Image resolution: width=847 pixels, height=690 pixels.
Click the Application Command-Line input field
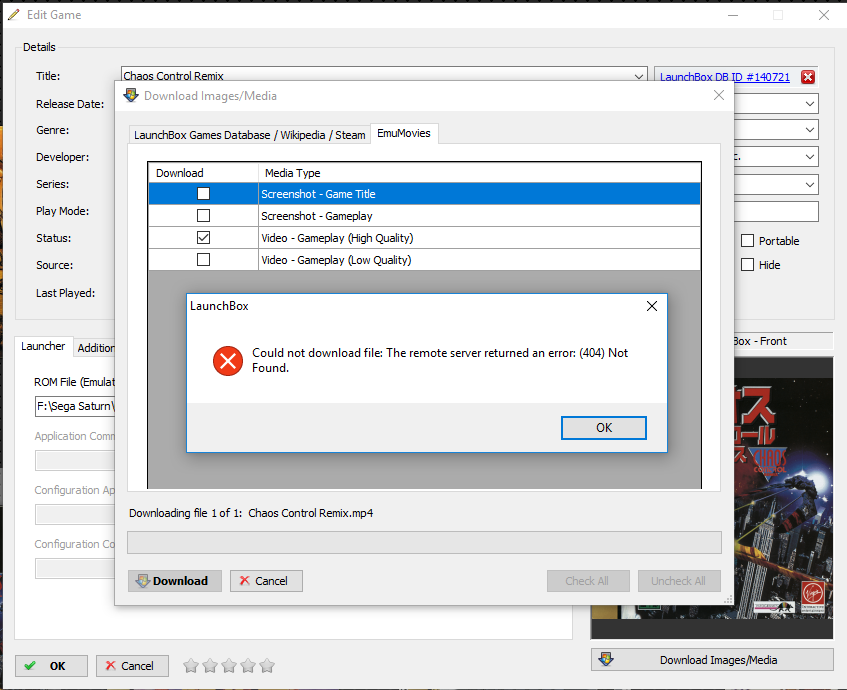point(75,460)
